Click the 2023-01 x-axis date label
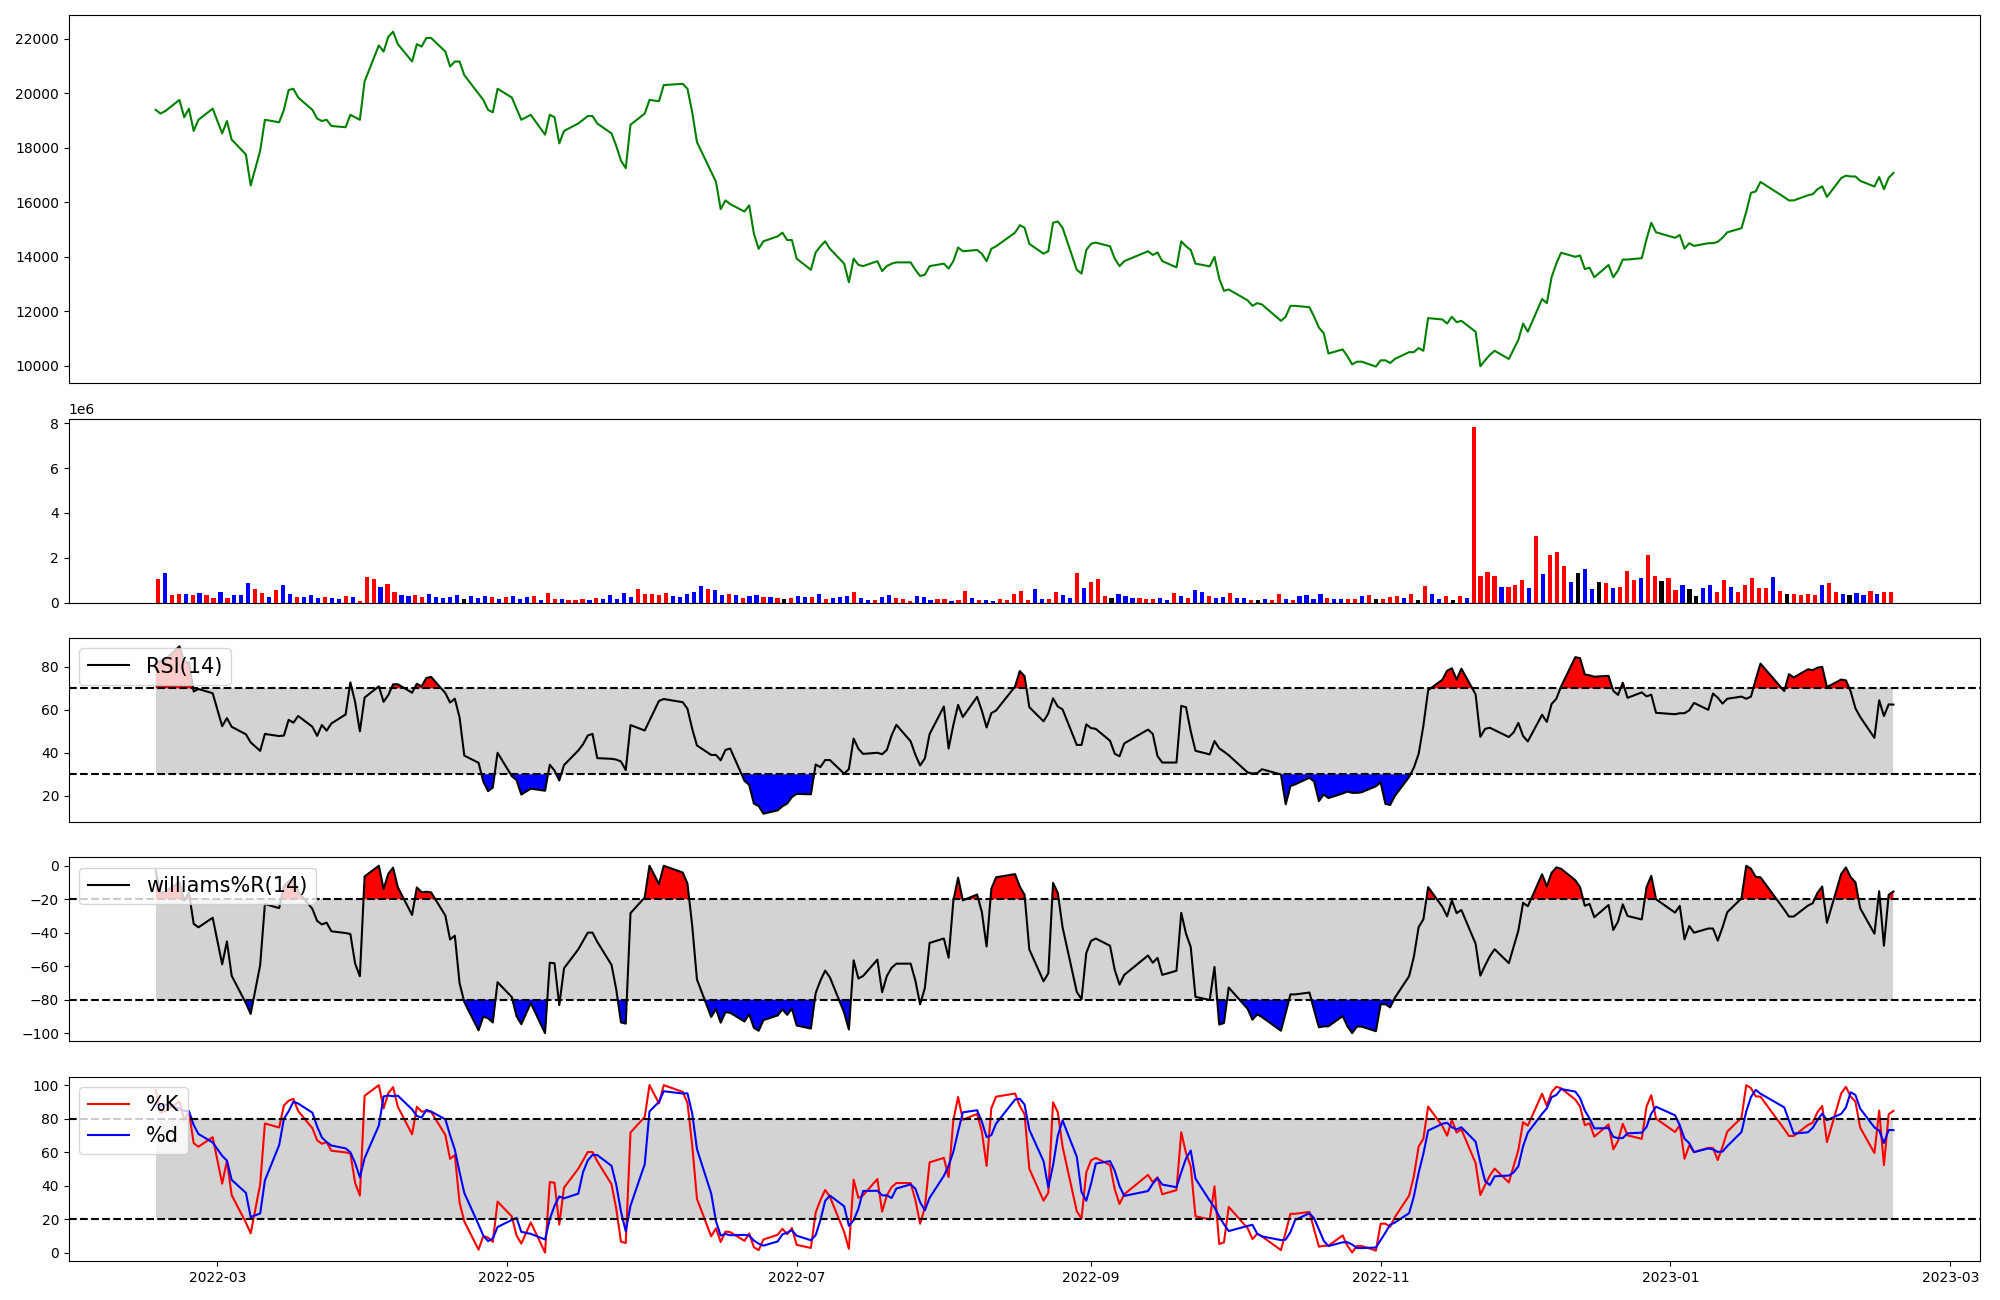Viewport: 2000px width, 1300px height. 1670,1276
